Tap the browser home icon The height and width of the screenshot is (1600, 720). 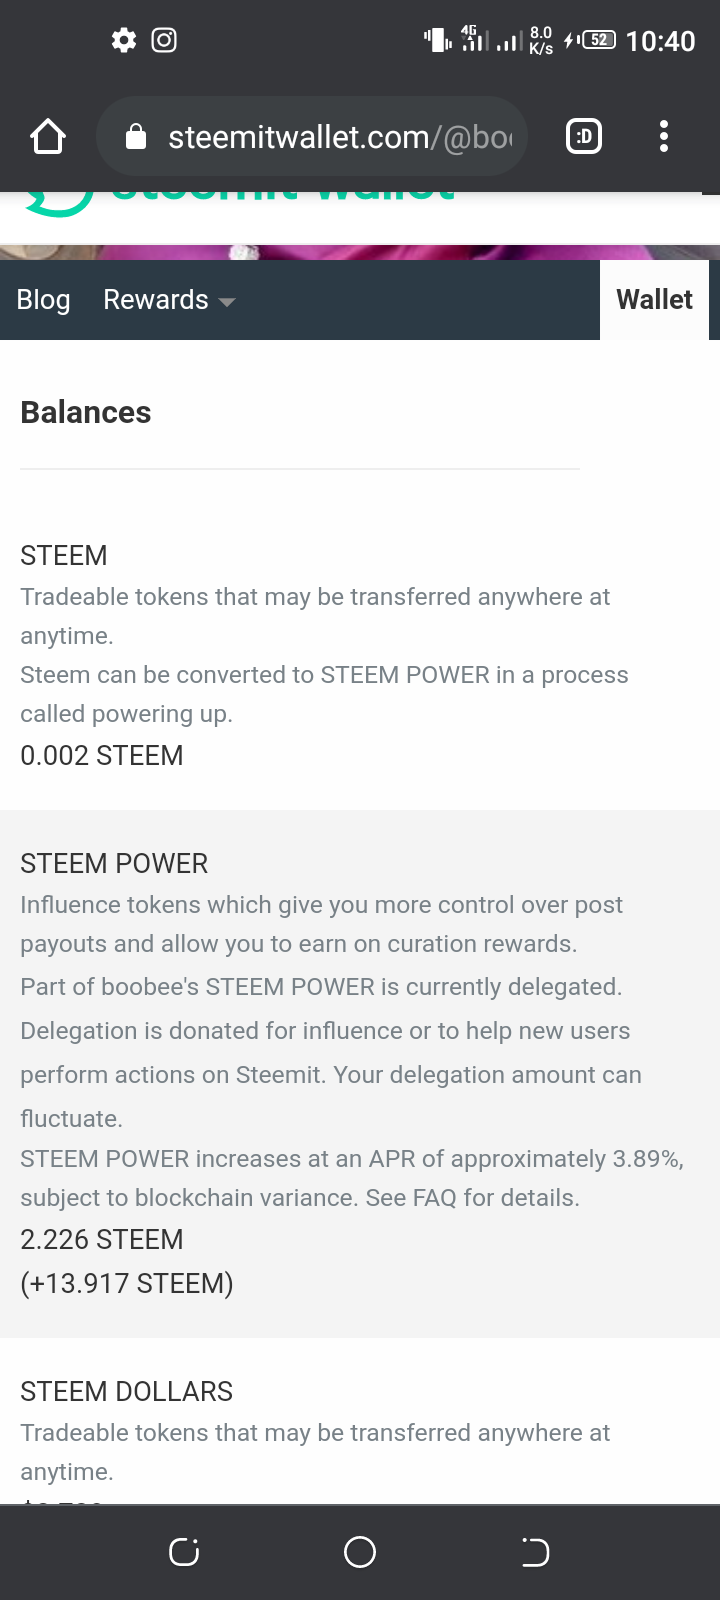(x=47, y=137)
